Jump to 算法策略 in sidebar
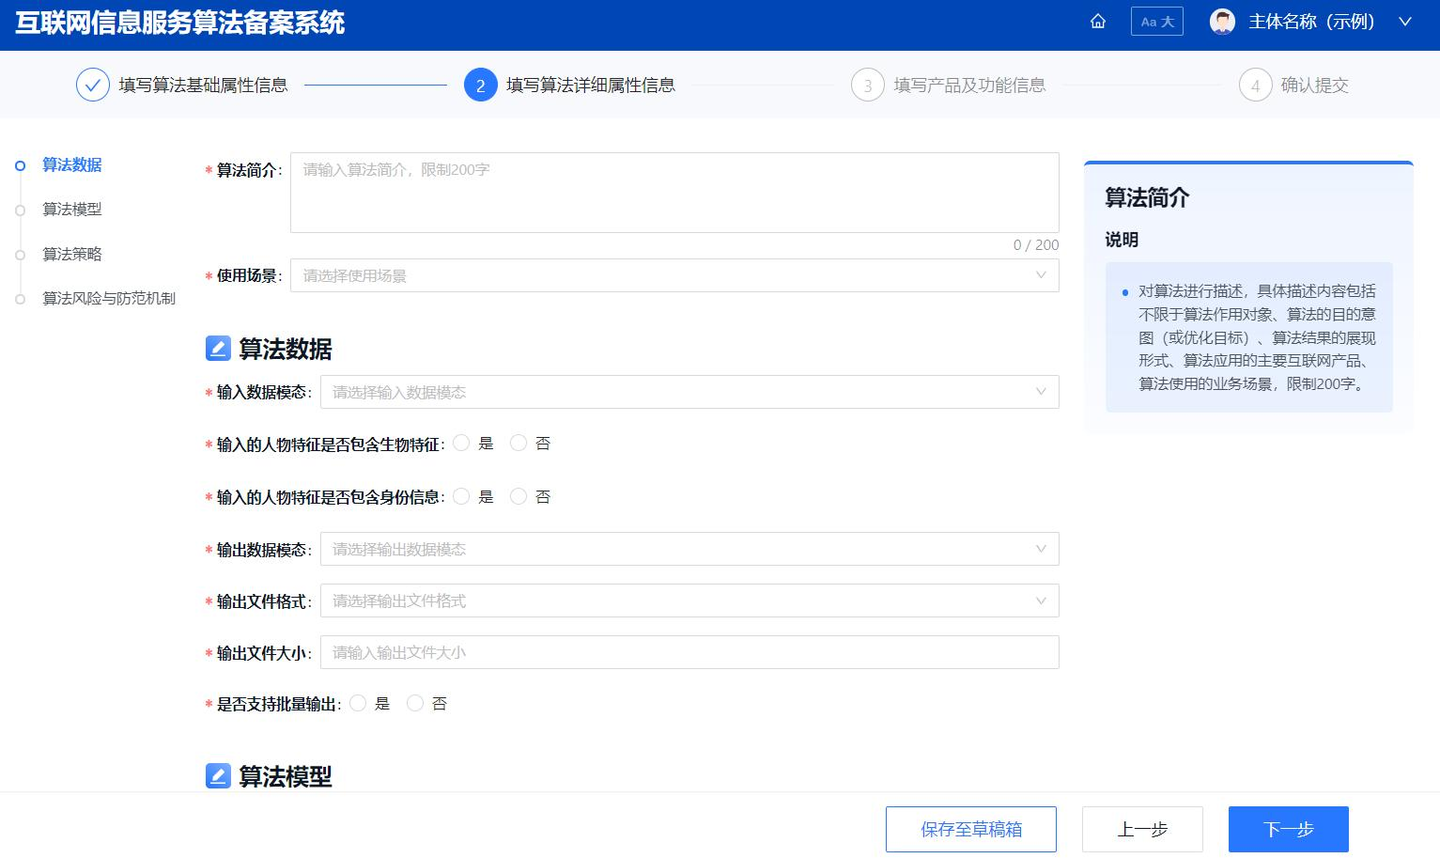 pos(72,254)
